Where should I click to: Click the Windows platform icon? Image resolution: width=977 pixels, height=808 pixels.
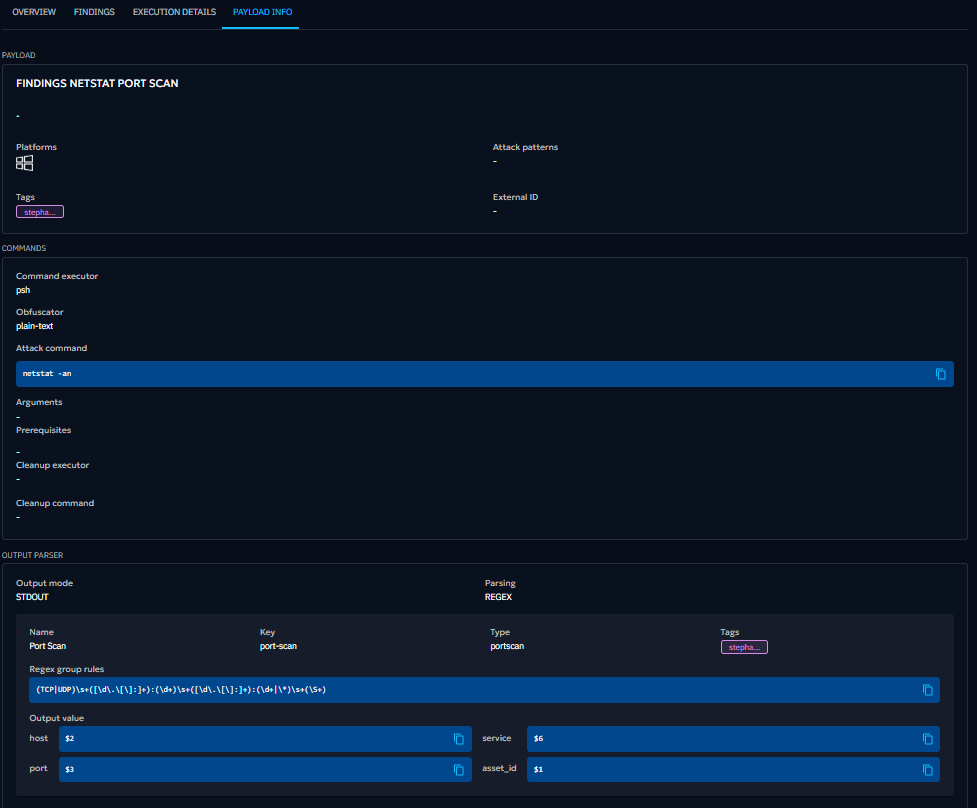[x=25, y=163]
